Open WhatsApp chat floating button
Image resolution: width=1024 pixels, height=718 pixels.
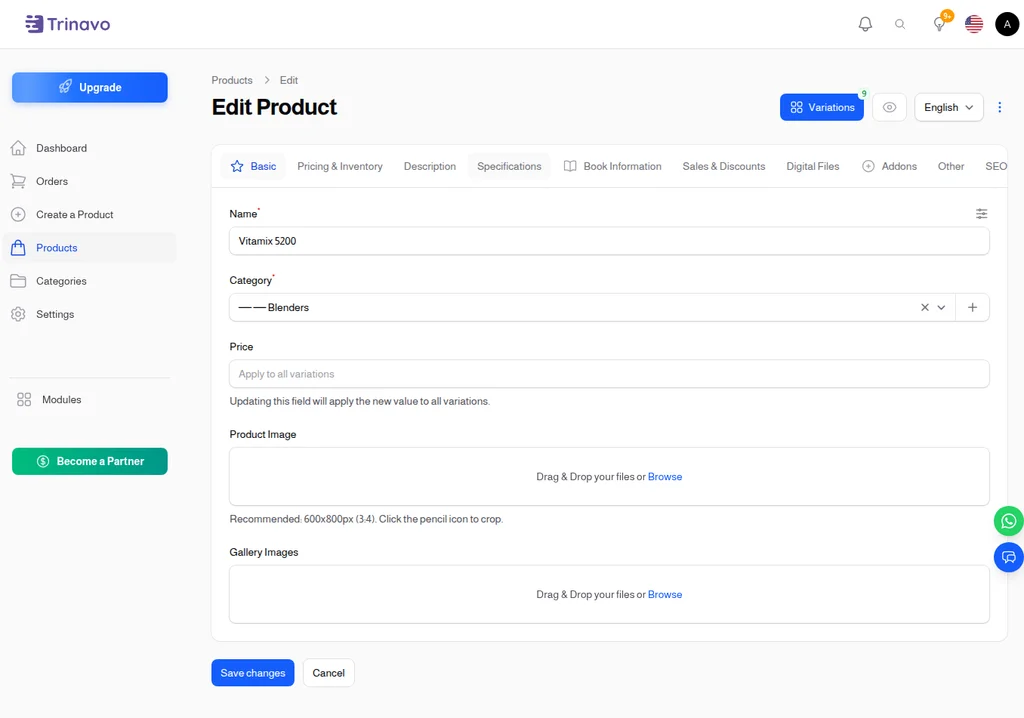(1008, 521)
